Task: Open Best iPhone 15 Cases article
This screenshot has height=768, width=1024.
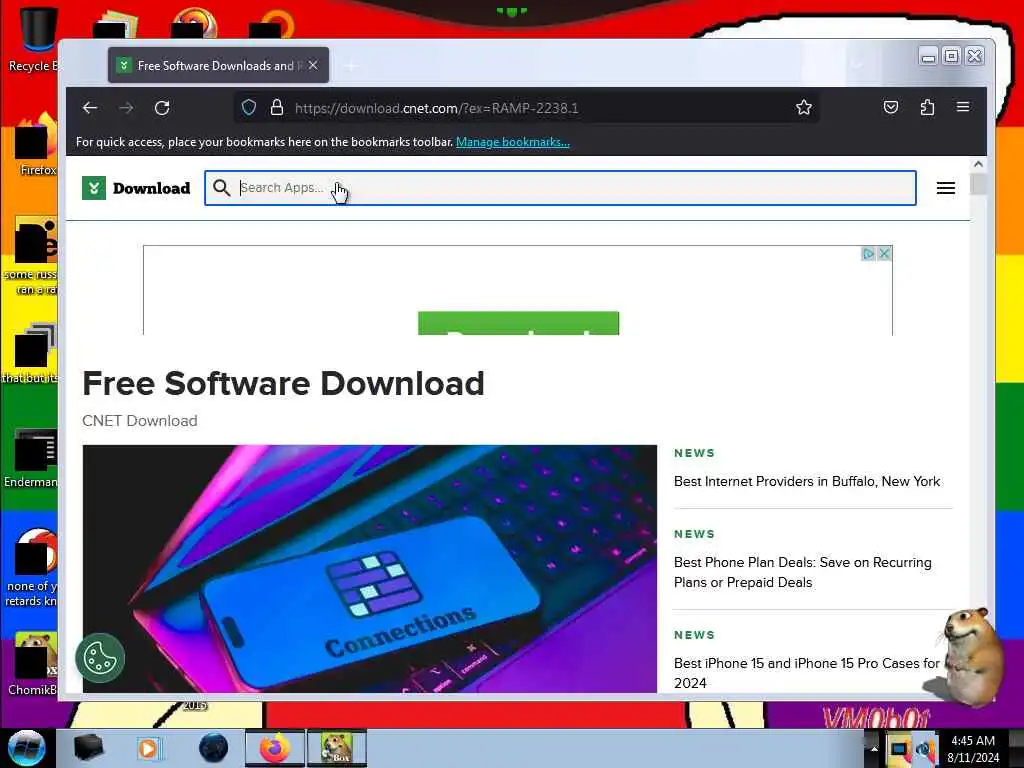Action: 807,673
